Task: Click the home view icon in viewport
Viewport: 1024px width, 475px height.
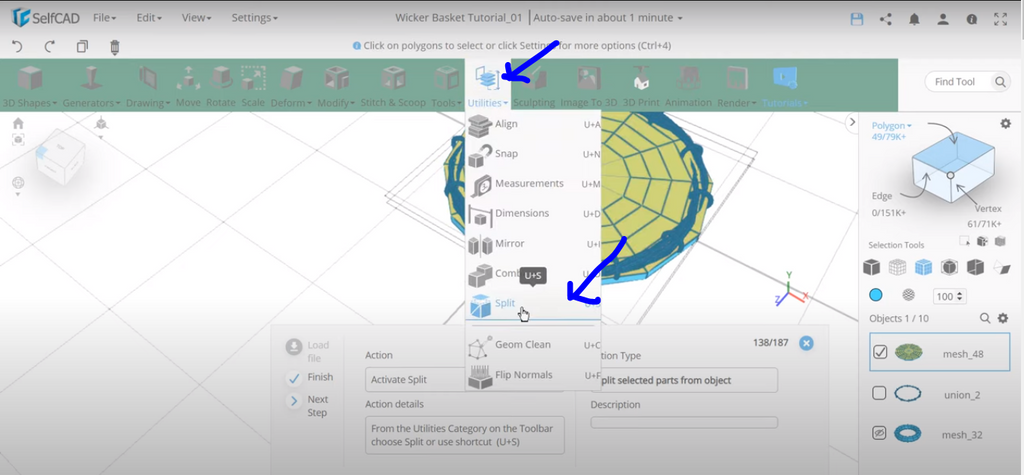Action: (x=18, y=123)
